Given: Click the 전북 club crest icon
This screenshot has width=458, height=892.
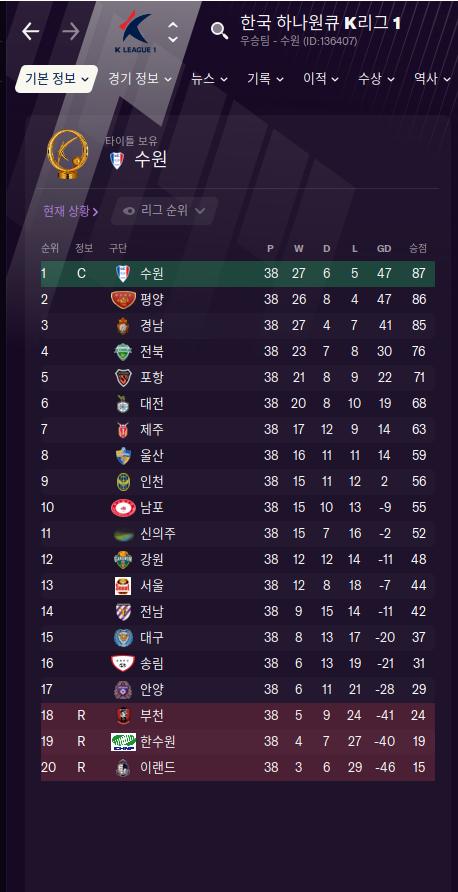Looking at the screenshot, I should 123,352.
